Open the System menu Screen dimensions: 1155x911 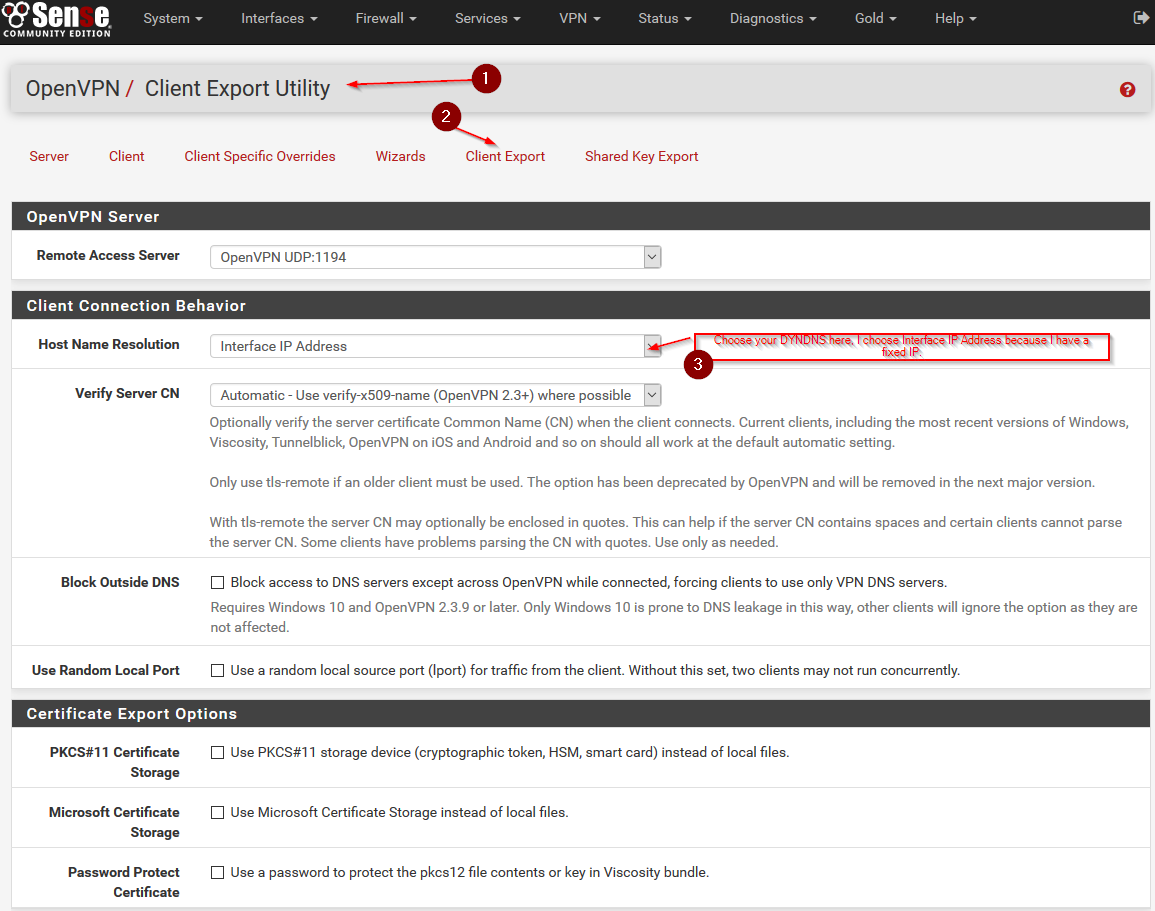tap(173, 18)
